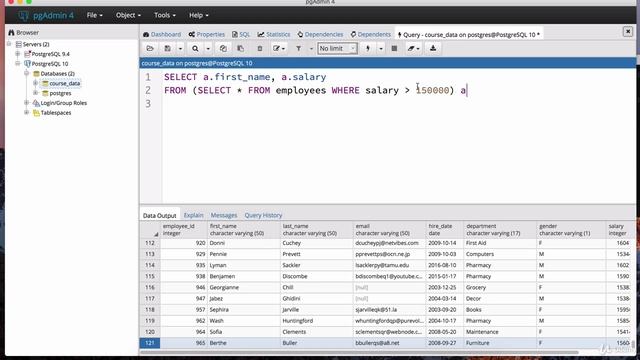Click the Stop query square icon
Viewport: 640px width, 360px height.
pos(394,49)
